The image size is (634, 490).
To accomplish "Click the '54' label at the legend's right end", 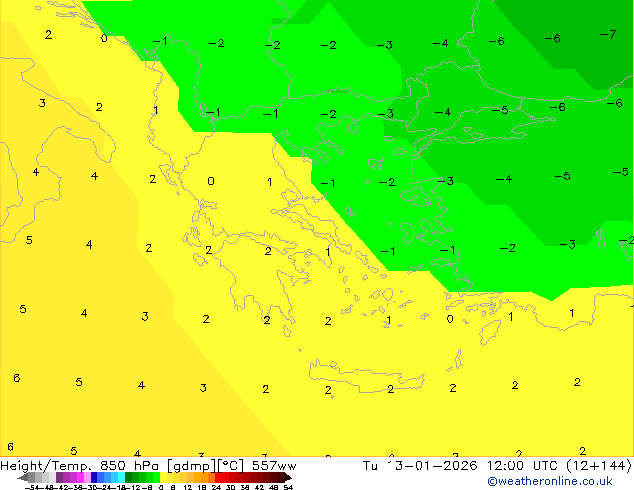I will [288, 488].
